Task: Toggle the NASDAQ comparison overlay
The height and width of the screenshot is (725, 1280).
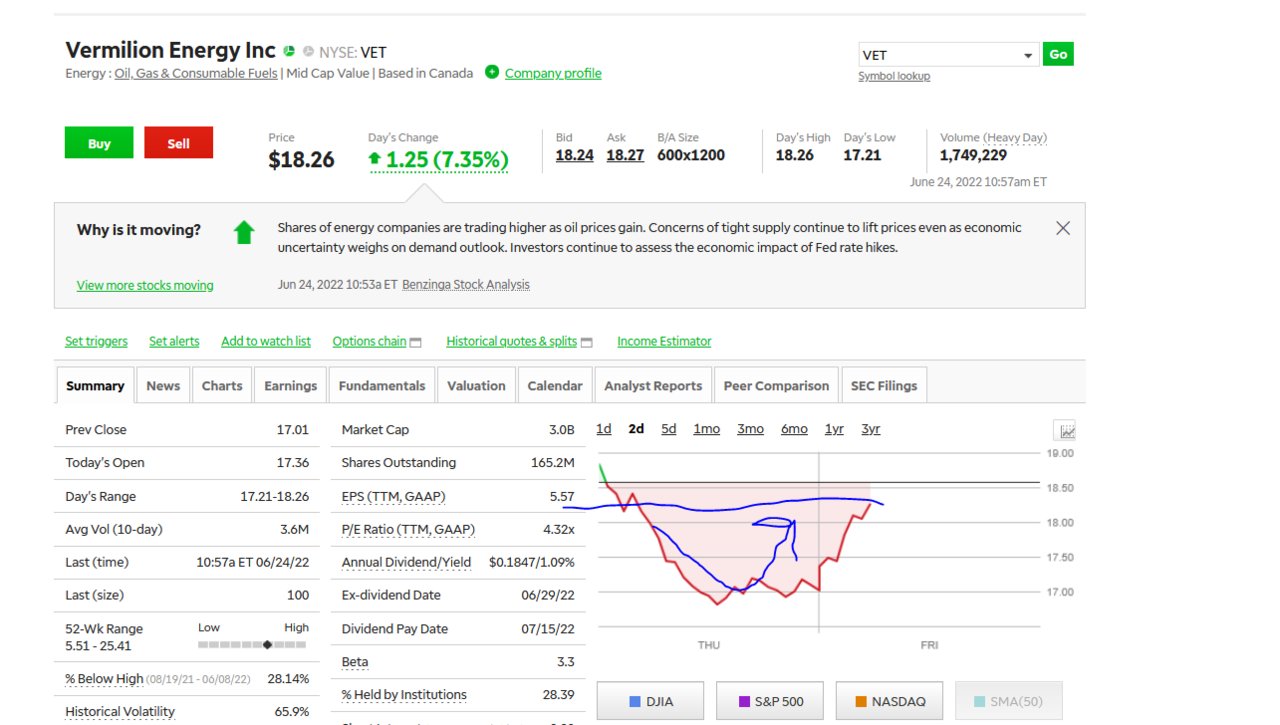Action: coord(889,701)
